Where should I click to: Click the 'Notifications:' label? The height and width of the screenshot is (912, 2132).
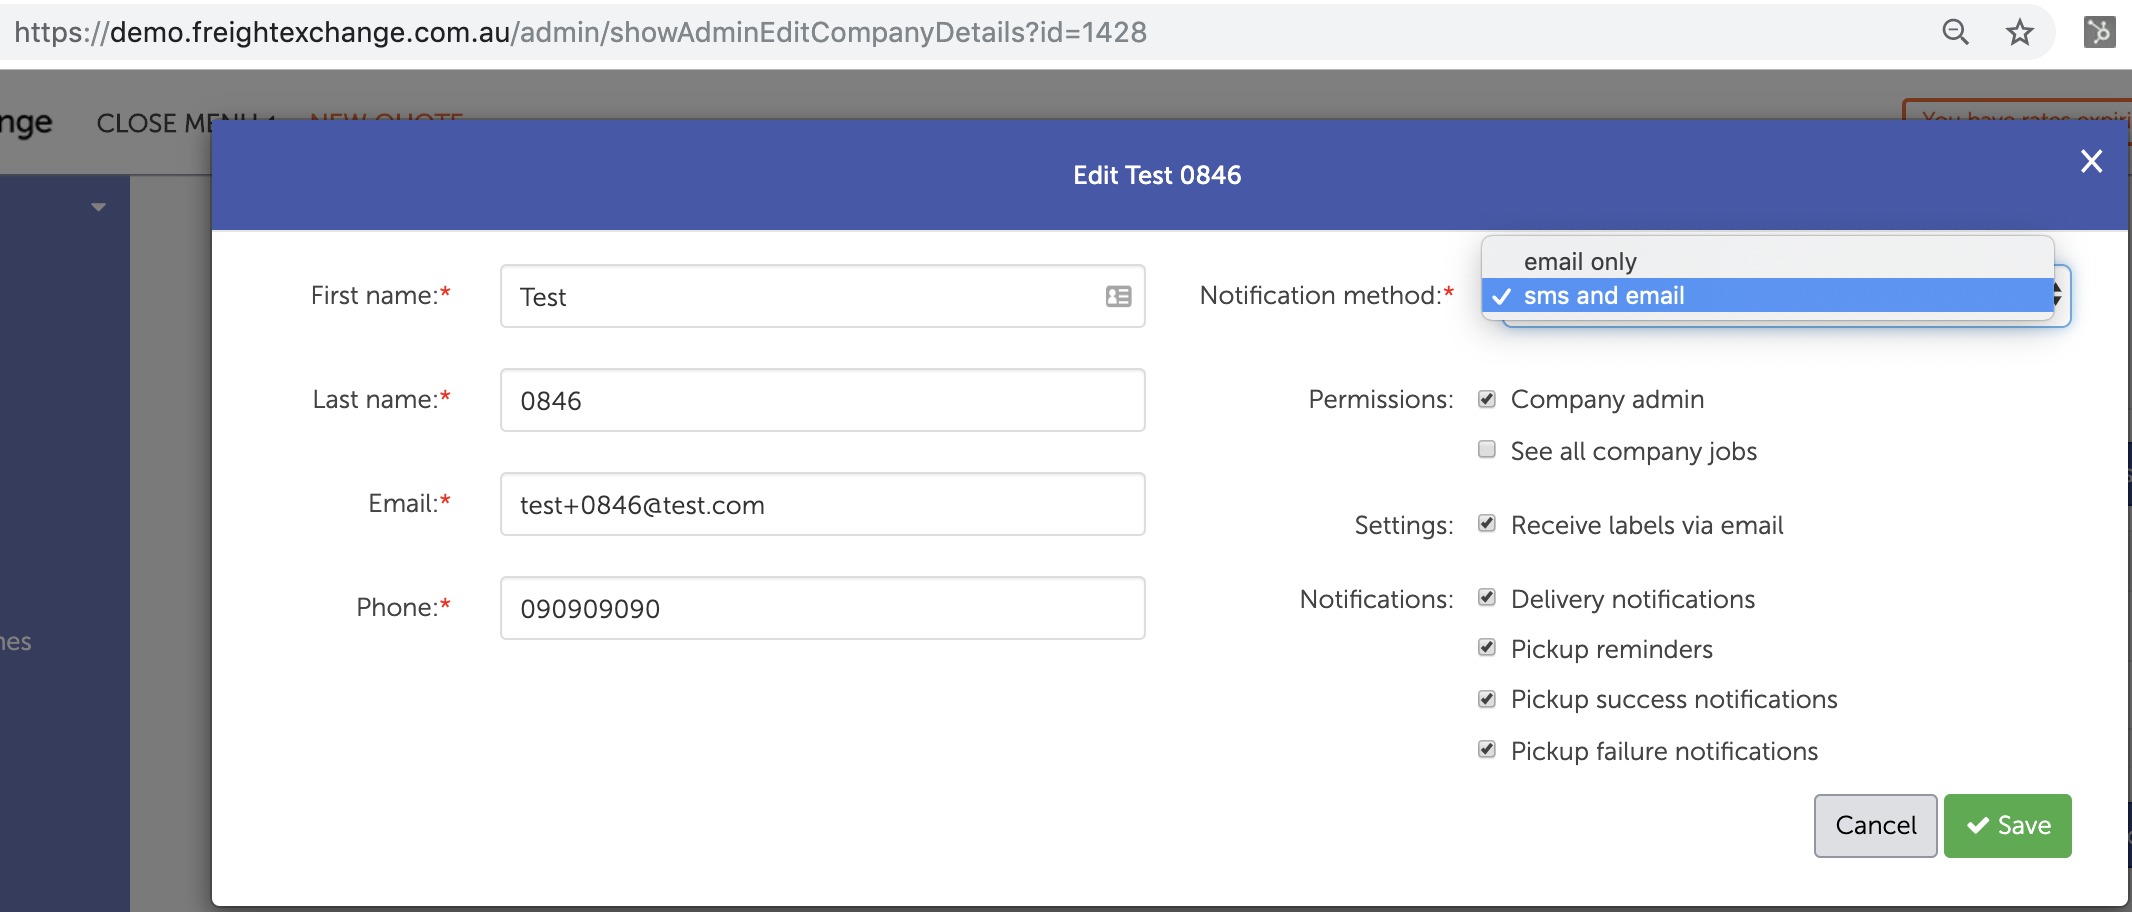point(1376,599)
